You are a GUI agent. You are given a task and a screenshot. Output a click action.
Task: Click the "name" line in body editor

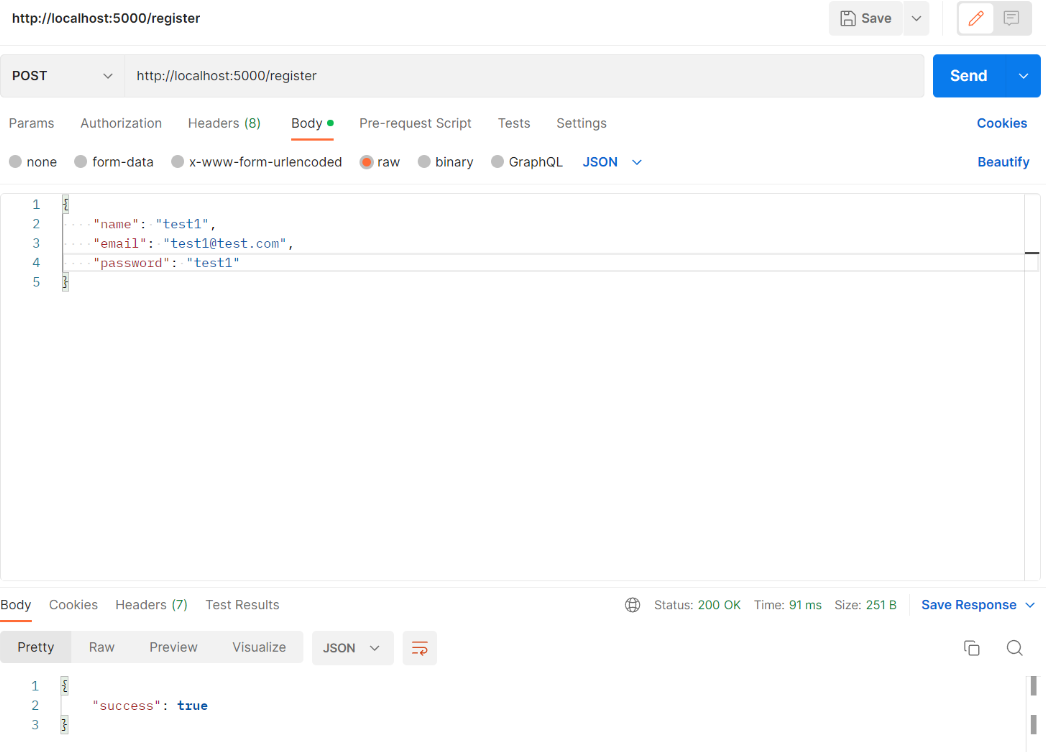(x=154, y=224)
